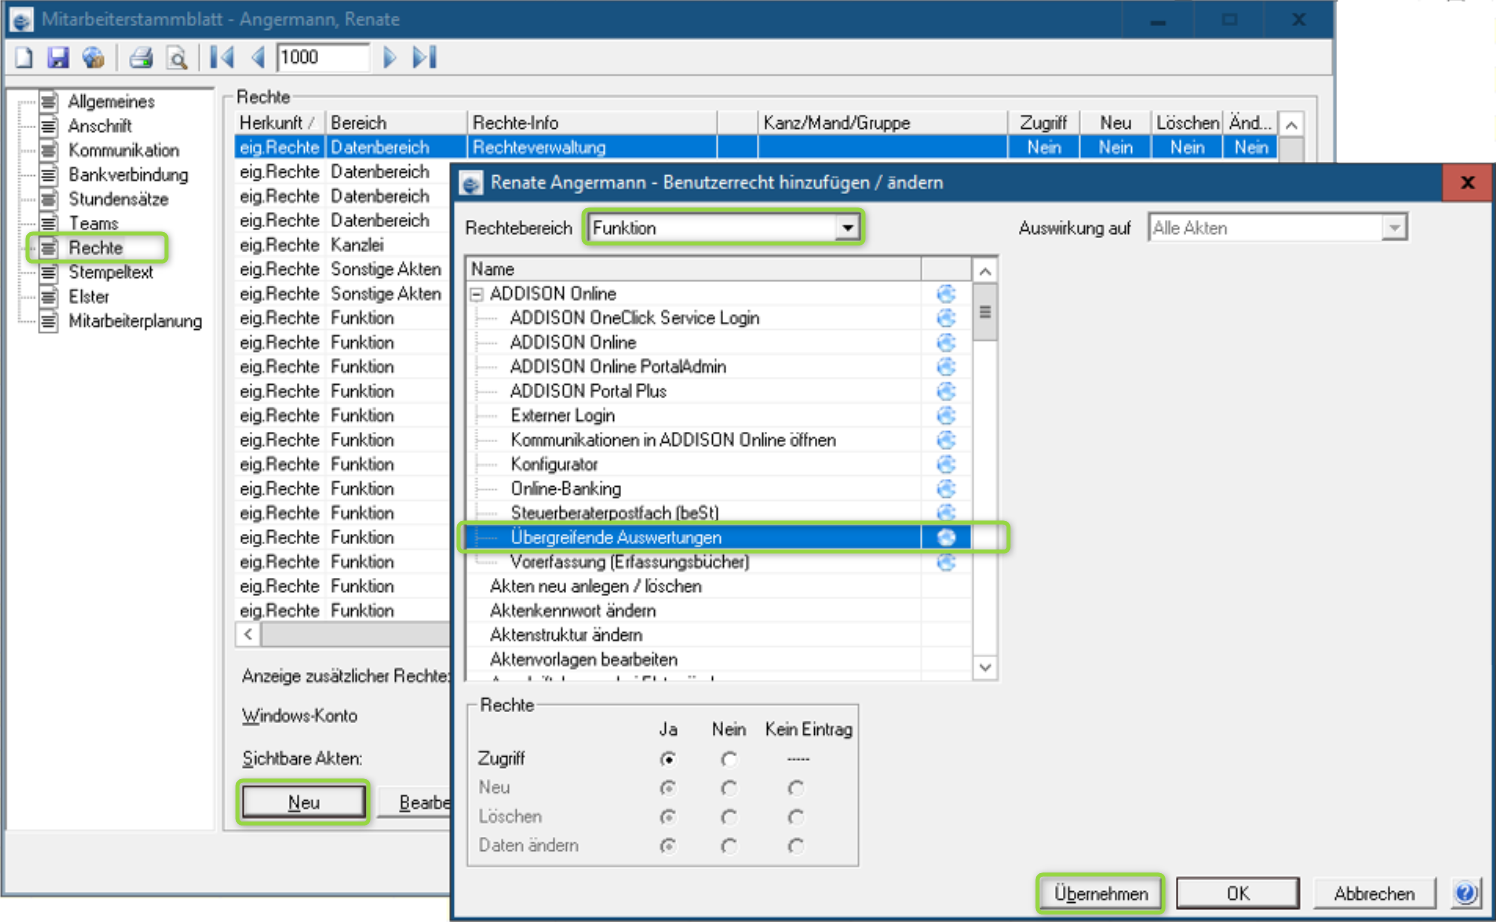The image size is (1496, 922).
Task: Click globe icon beside ADDISON Online PortalAdmin
Action: click(x=946, y=367)
